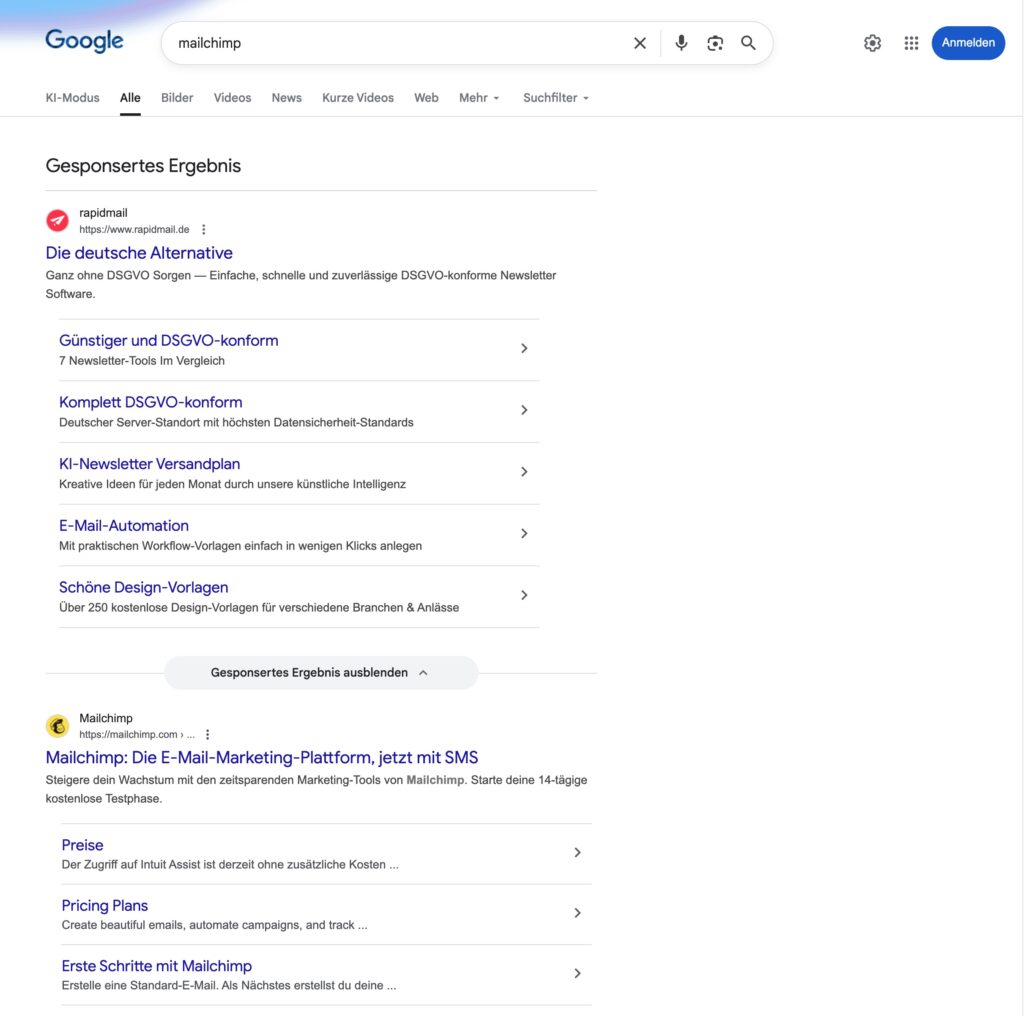Open three-dot menu beside Mailchimp URL
Viewport: 1024px width, 1016px height.
[x=208, y=734]
